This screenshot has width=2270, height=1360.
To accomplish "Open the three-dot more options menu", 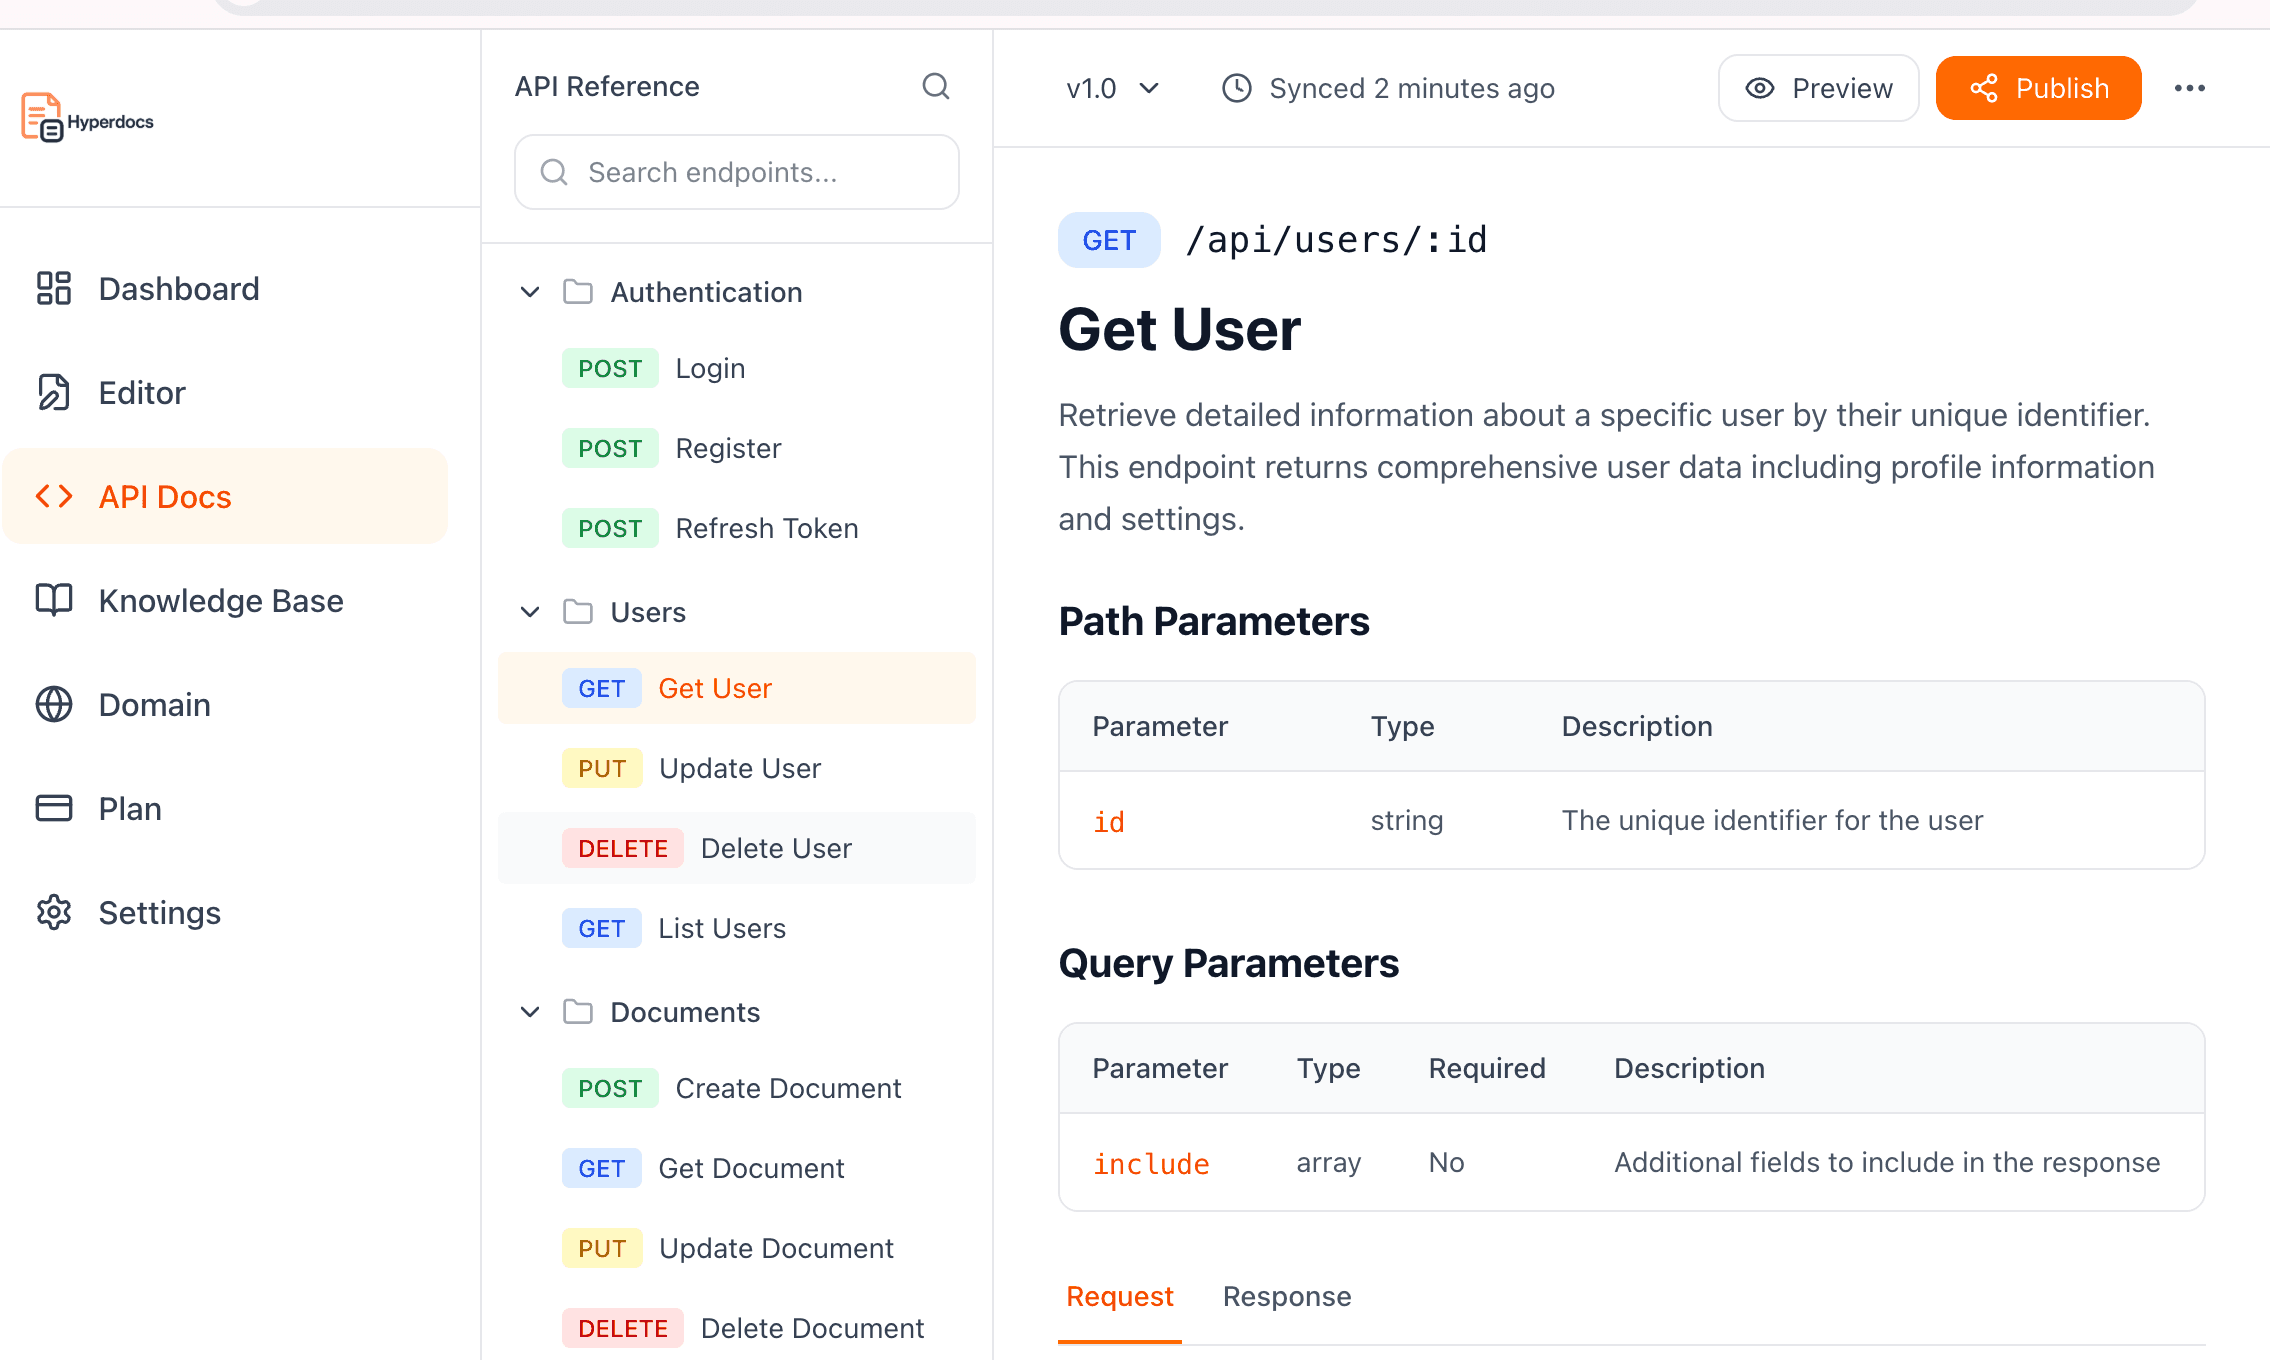I will tap(2189, 88).
